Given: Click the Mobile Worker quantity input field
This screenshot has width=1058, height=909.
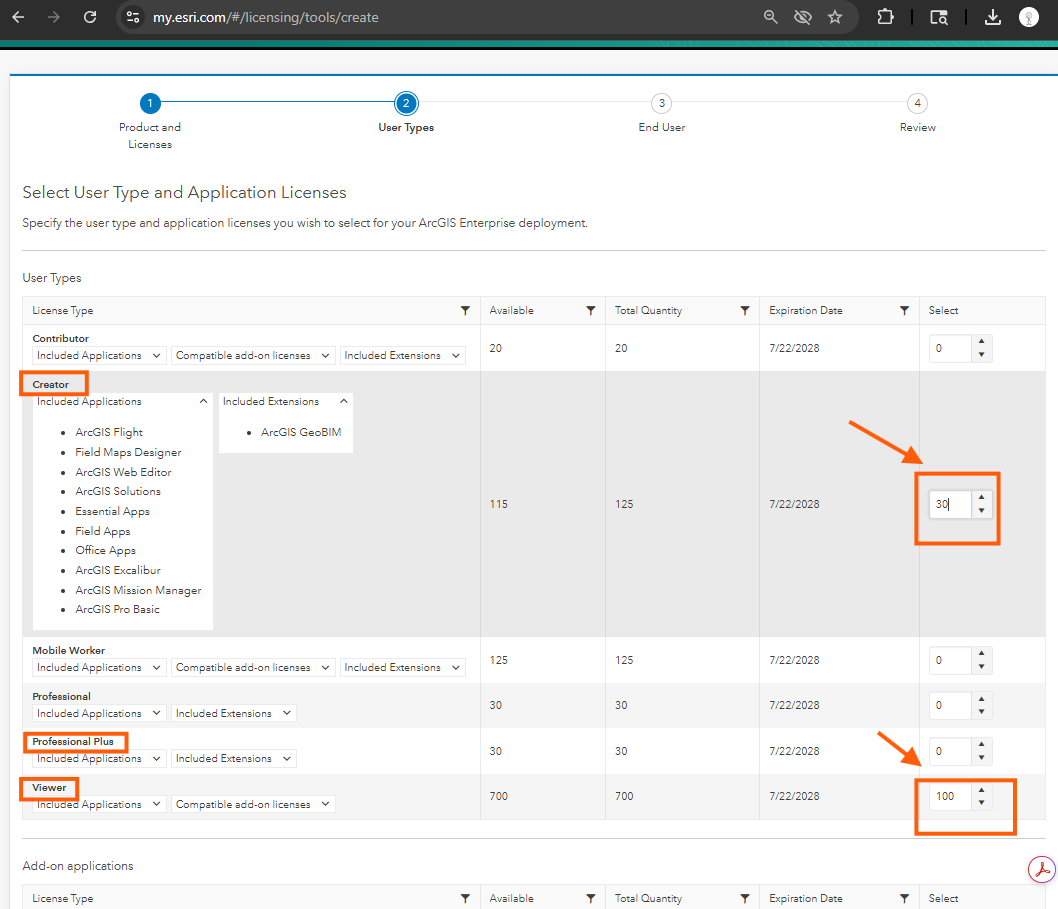Looking at the screenshot, I should click(948, 661).
